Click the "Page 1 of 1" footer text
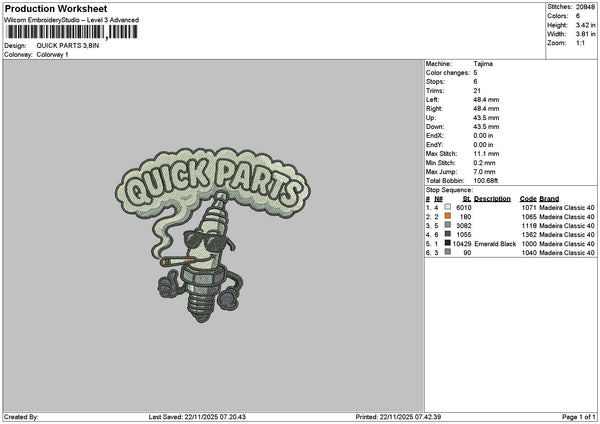 pyautogui.click(x=579, y=417)
